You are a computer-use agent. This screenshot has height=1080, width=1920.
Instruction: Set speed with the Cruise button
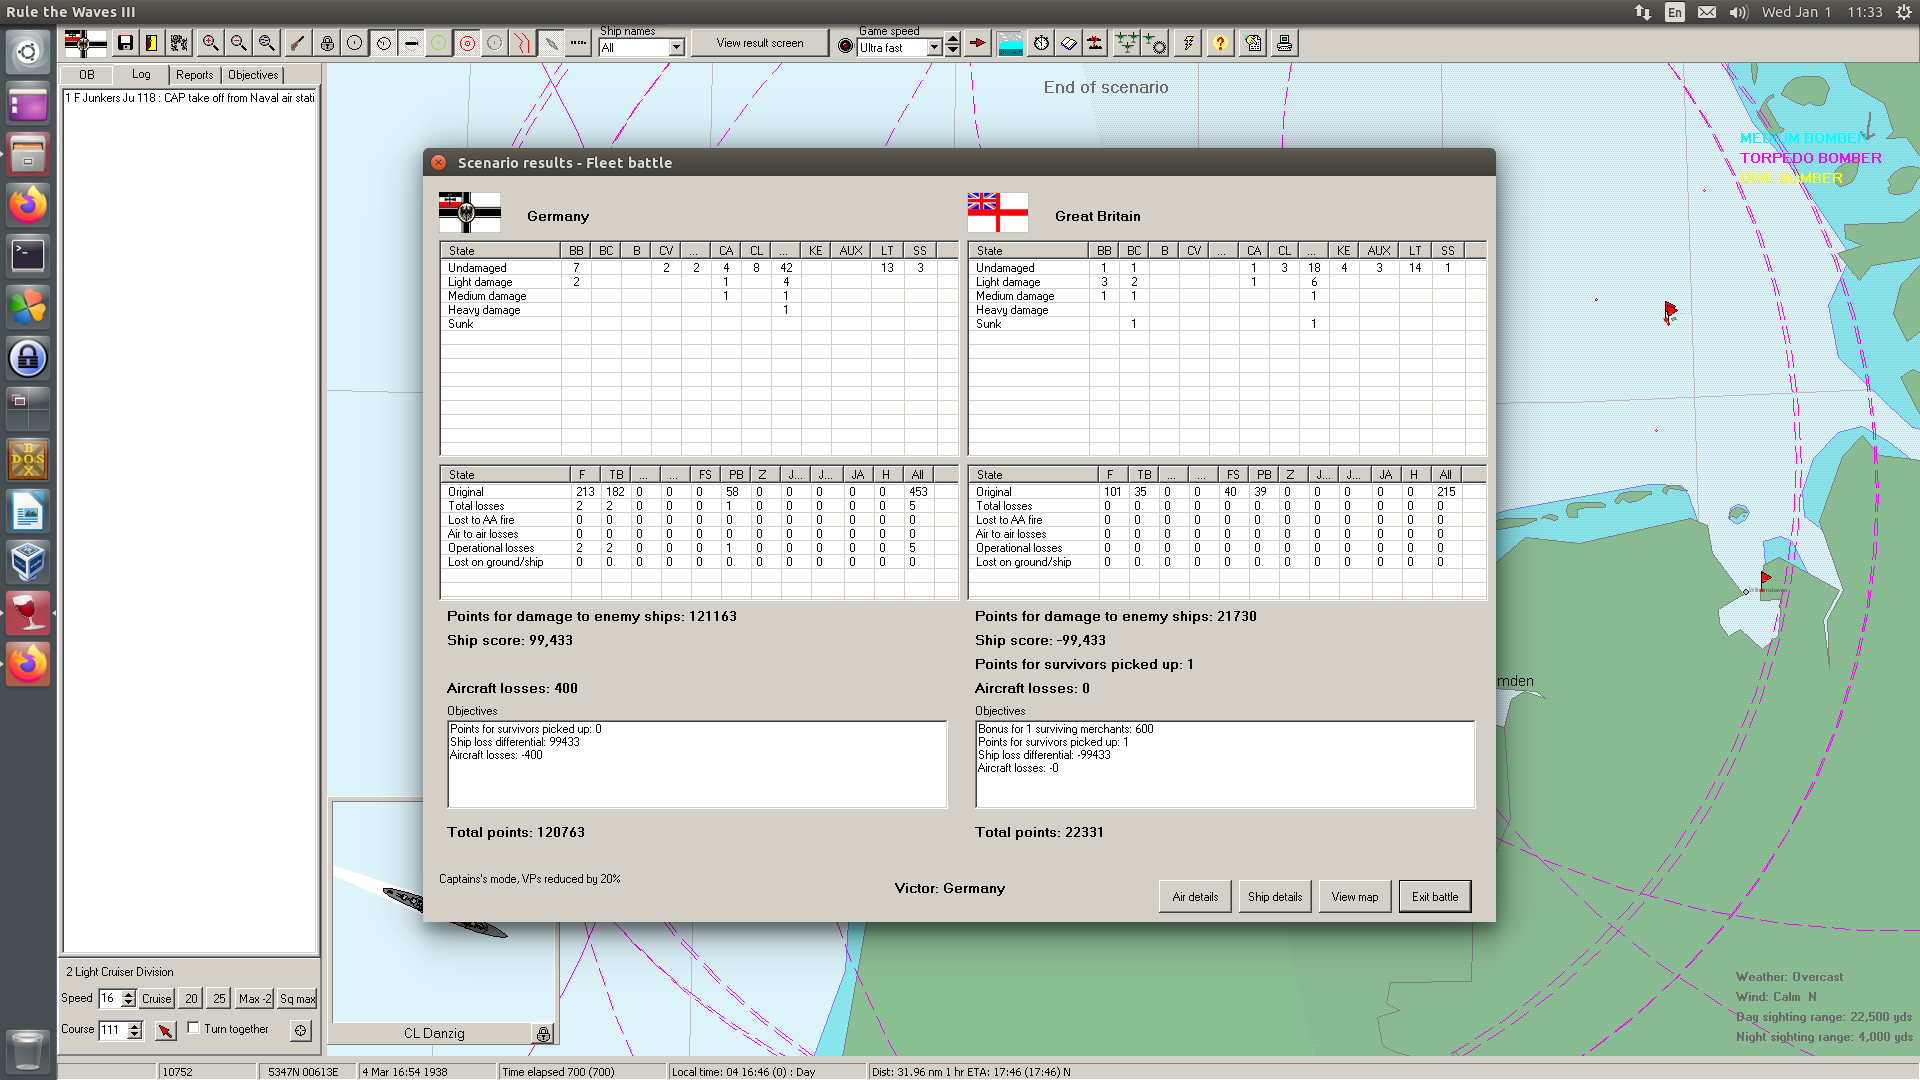[x=157, y=998]
